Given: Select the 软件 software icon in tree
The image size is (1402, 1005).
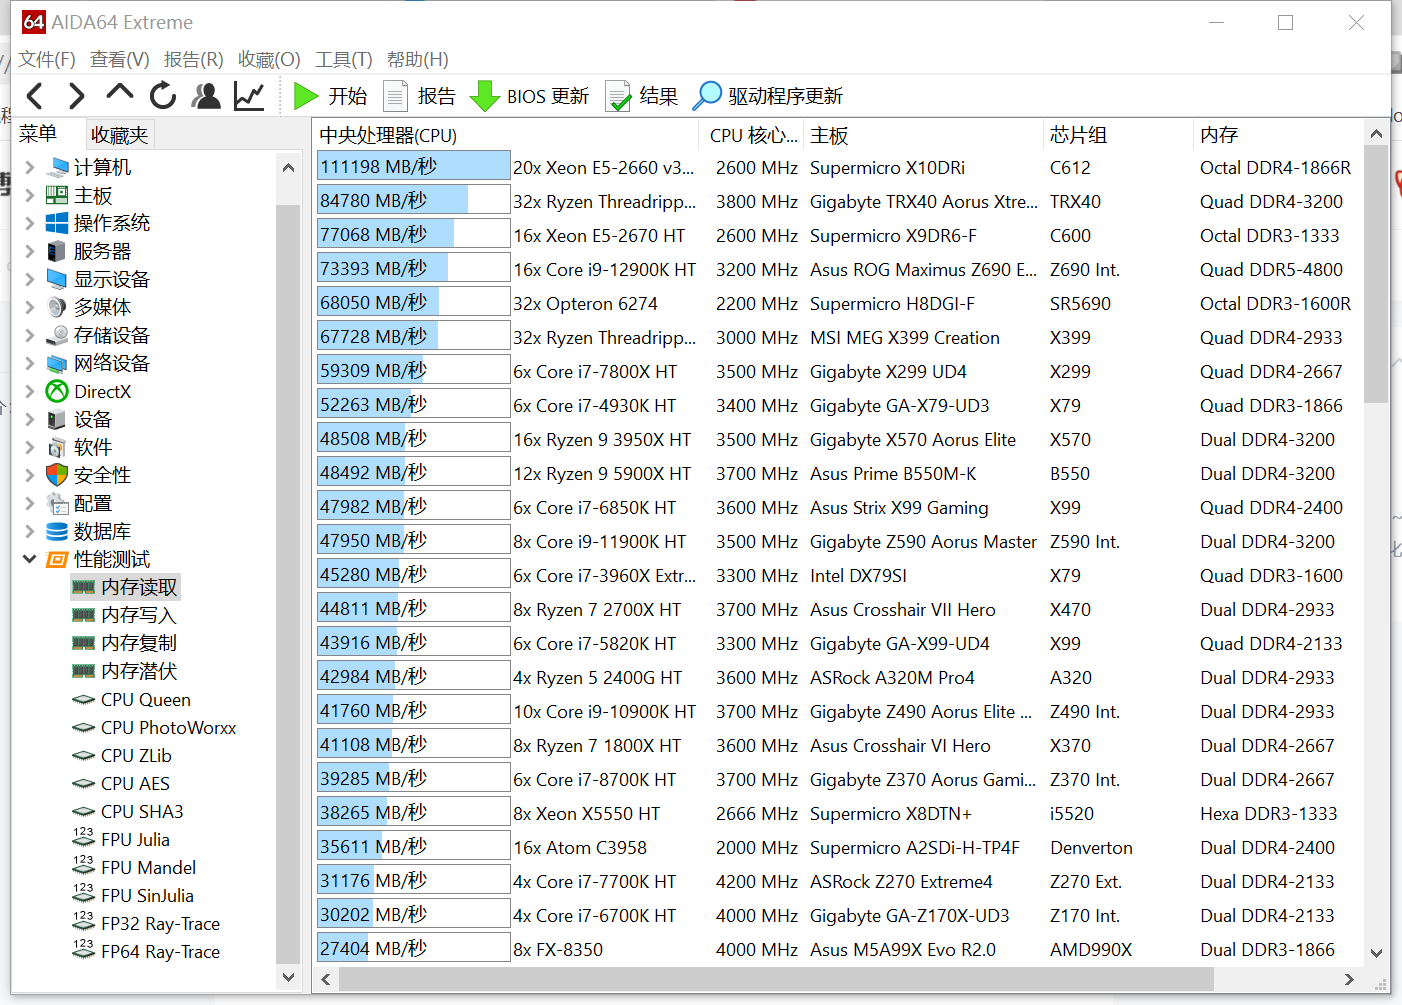Looking at the screenshot, I should pyautogui.click(x=57, y=447).
